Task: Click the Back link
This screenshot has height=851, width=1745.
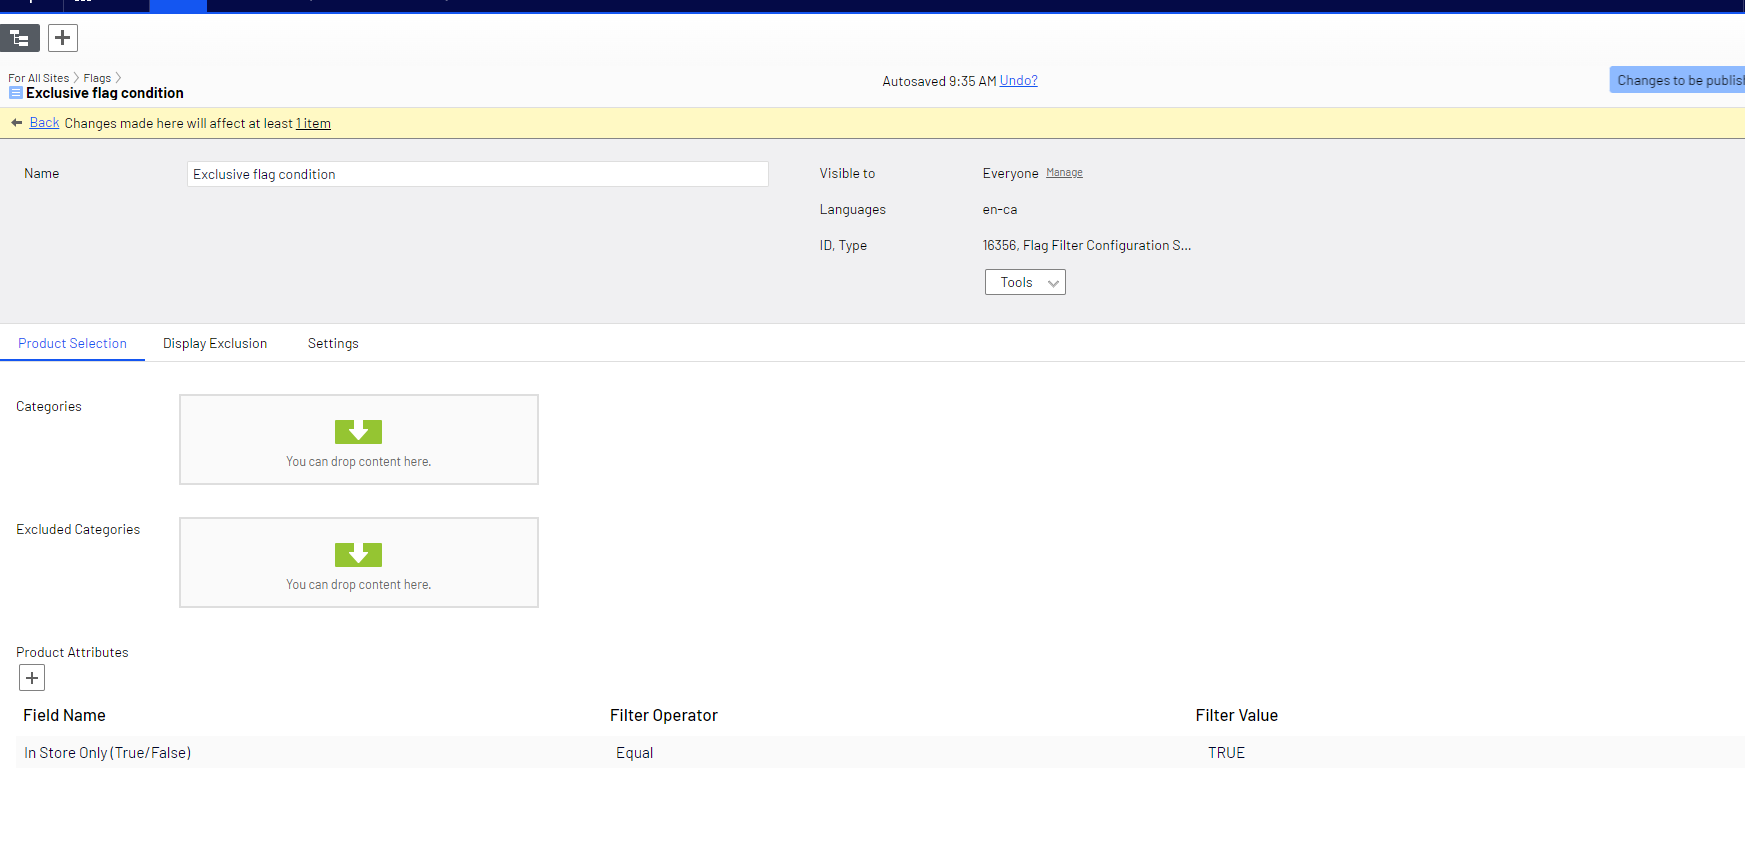Action: pos(44,123)
